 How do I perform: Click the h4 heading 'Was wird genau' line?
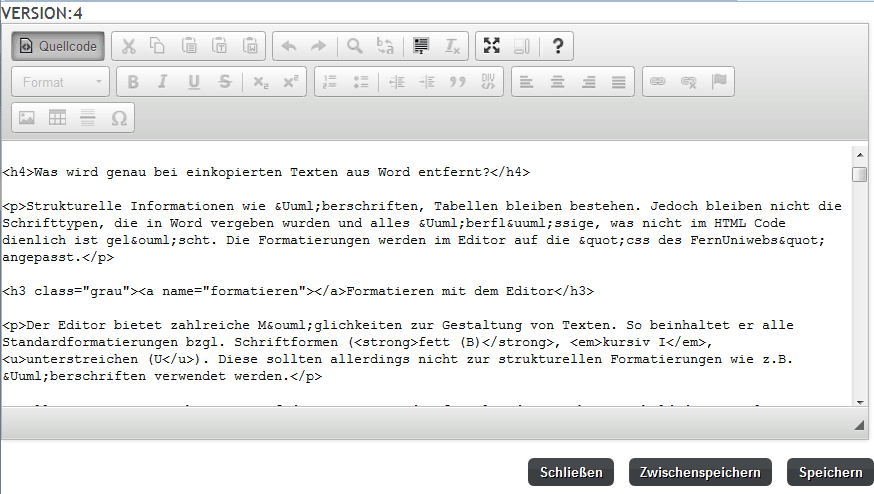tap(266, 172)
